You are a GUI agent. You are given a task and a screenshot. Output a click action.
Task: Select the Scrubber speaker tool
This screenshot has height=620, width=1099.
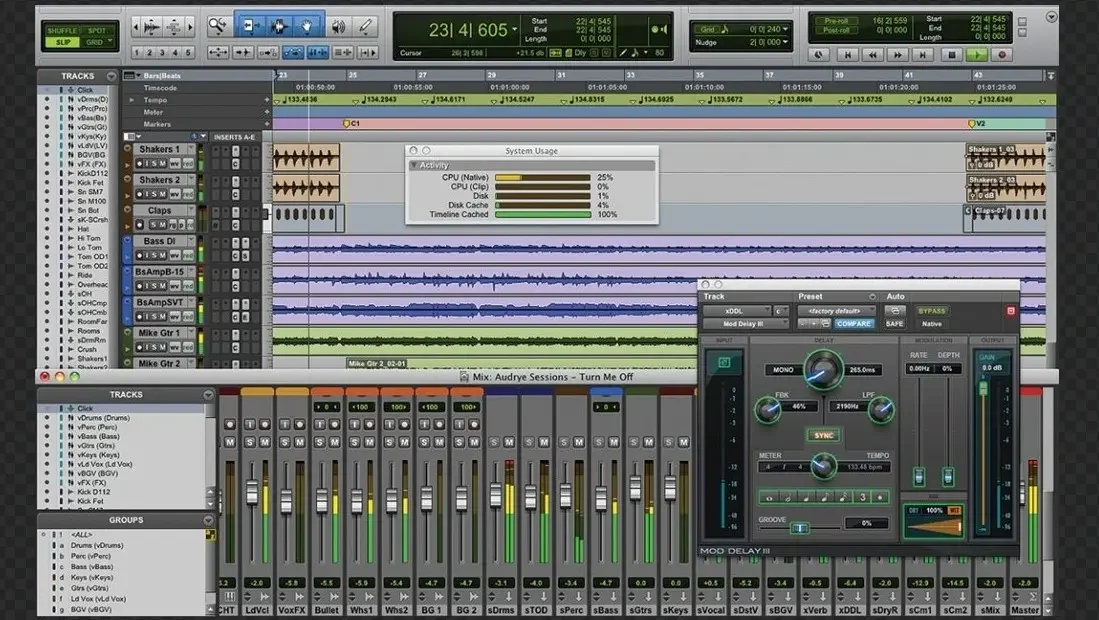pos(339,26)
